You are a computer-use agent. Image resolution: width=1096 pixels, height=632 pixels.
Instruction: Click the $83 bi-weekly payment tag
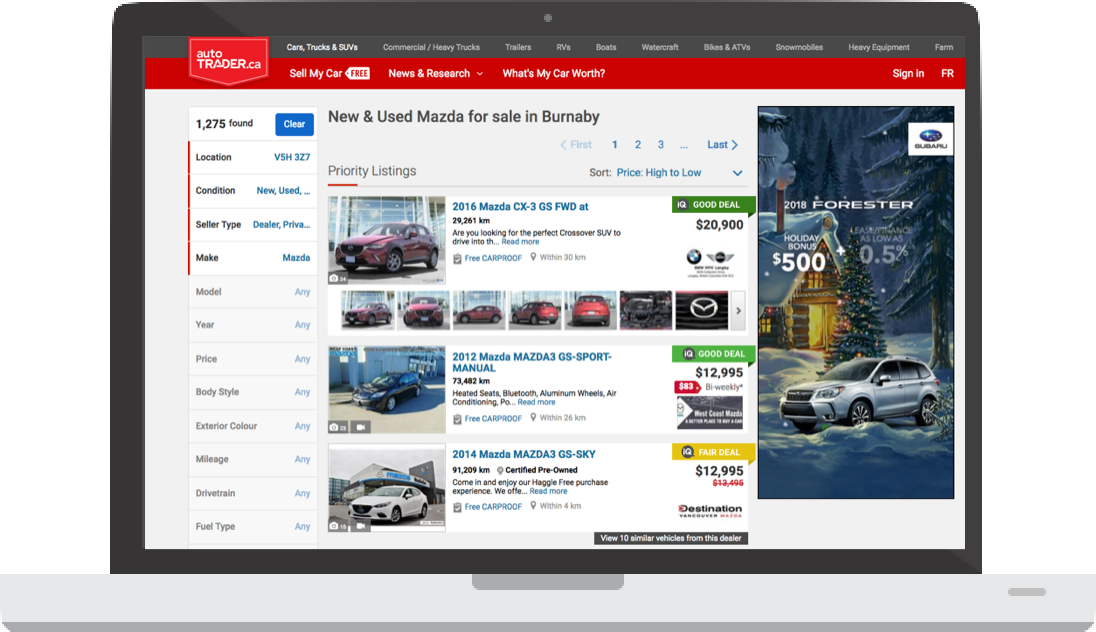coord(687,387)
